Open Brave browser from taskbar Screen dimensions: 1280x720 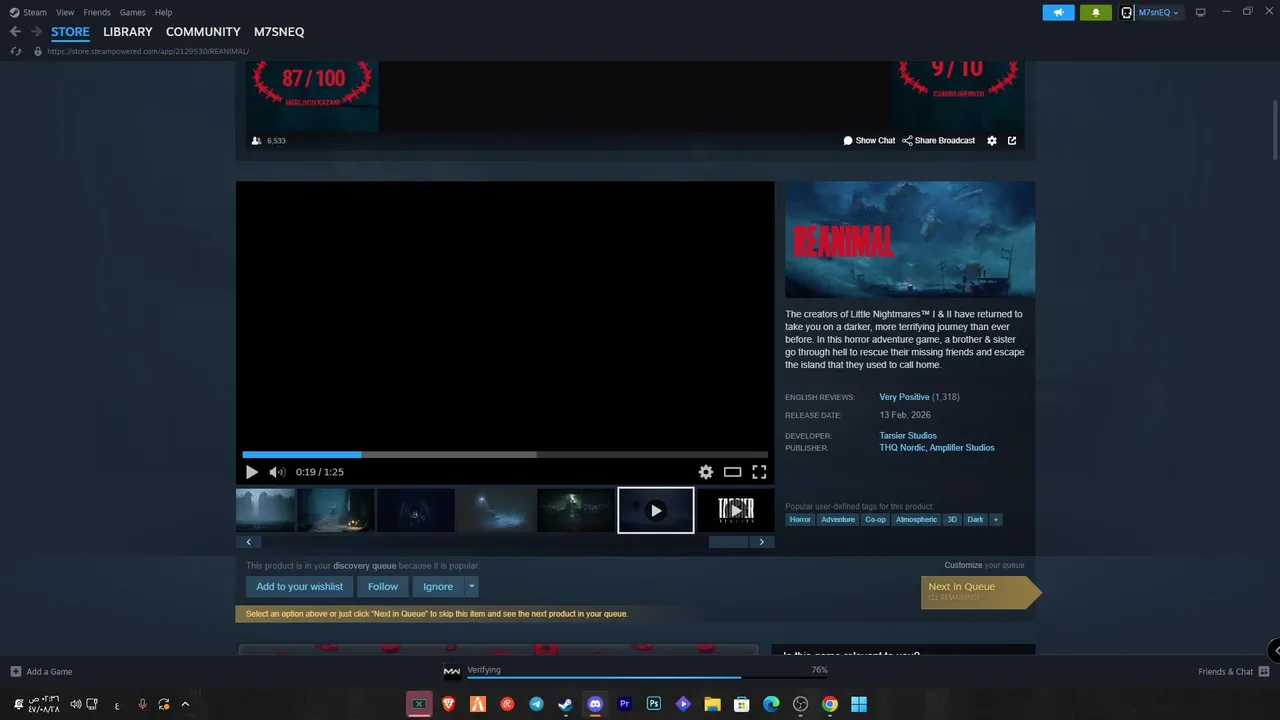pos(449,704)
